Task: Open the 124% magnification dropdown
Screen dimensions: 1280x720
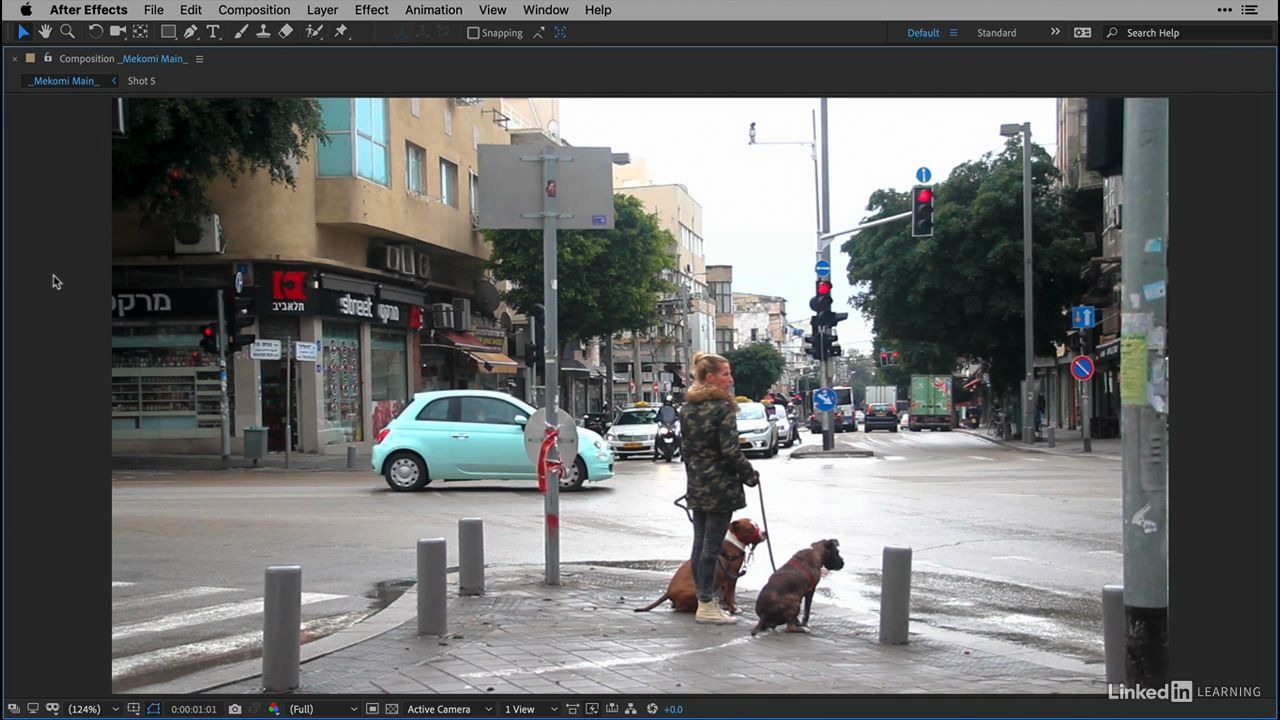Action: (93, 709)
